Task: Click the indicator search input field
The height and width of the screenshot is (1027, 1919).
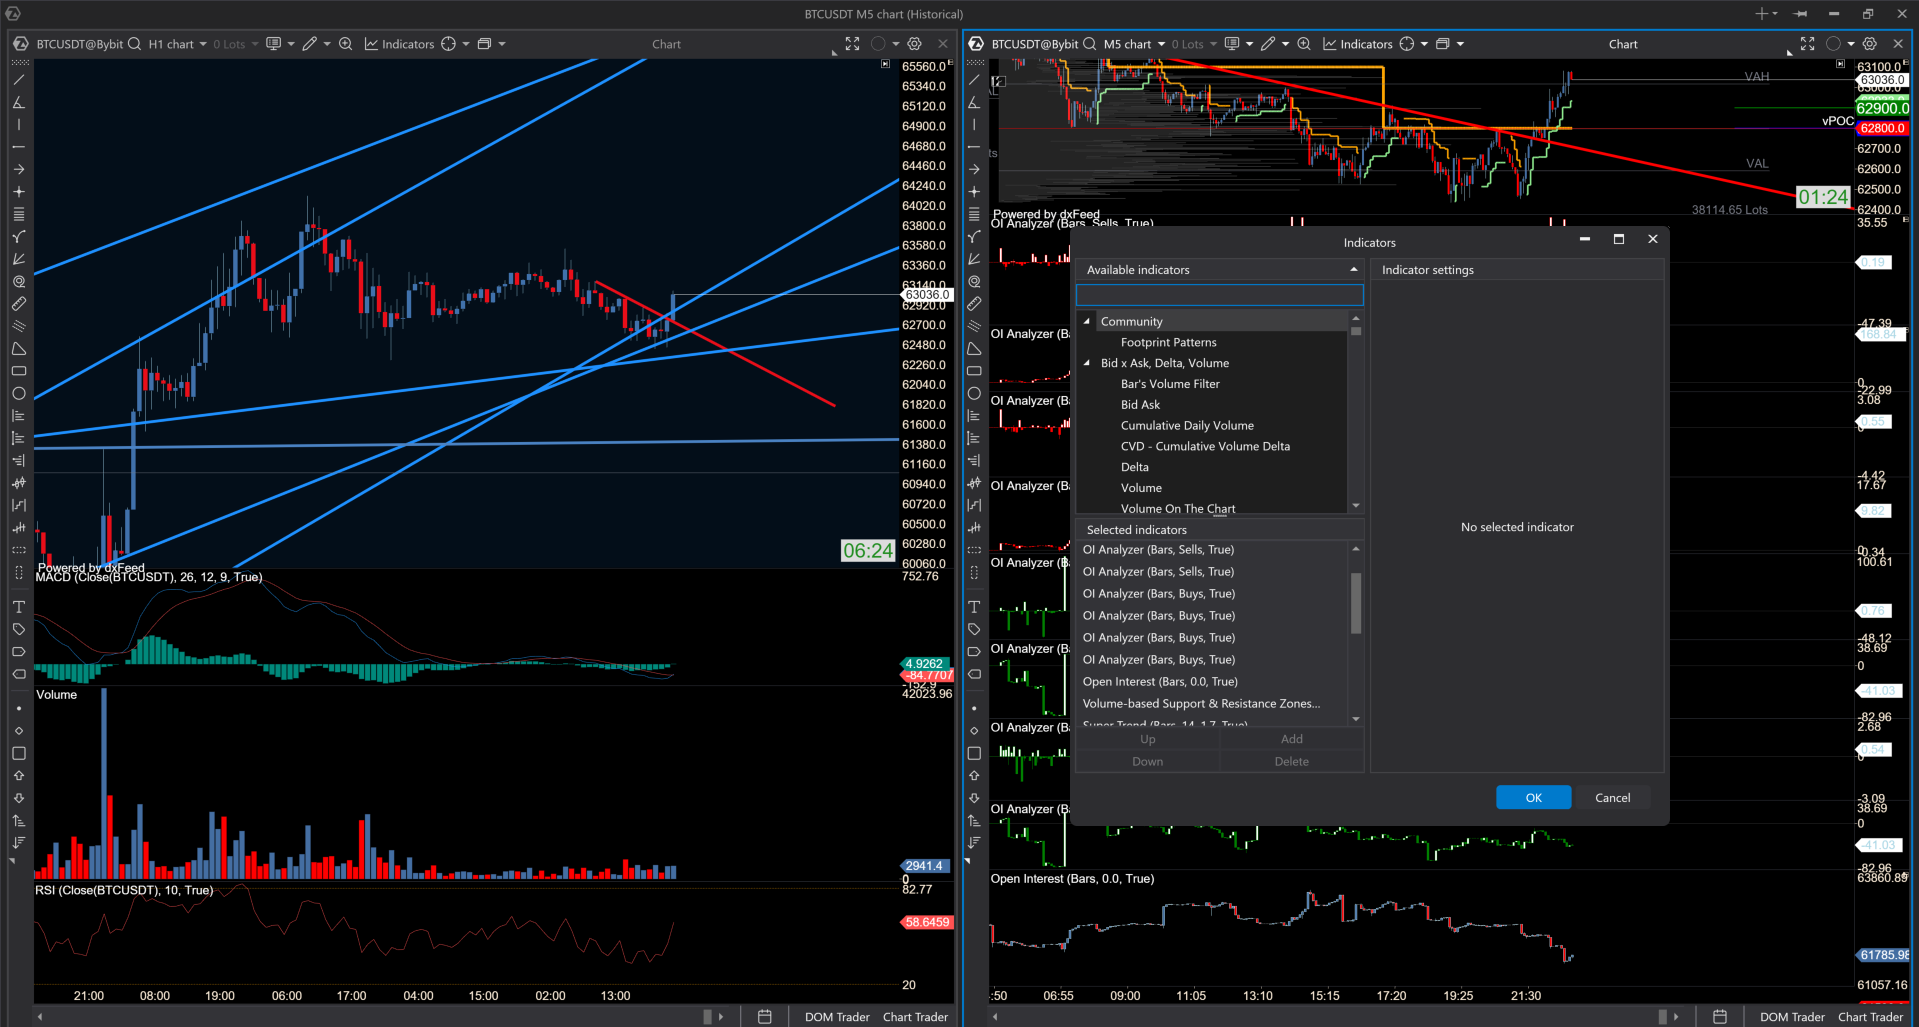Action: (x=1219, y=294)
